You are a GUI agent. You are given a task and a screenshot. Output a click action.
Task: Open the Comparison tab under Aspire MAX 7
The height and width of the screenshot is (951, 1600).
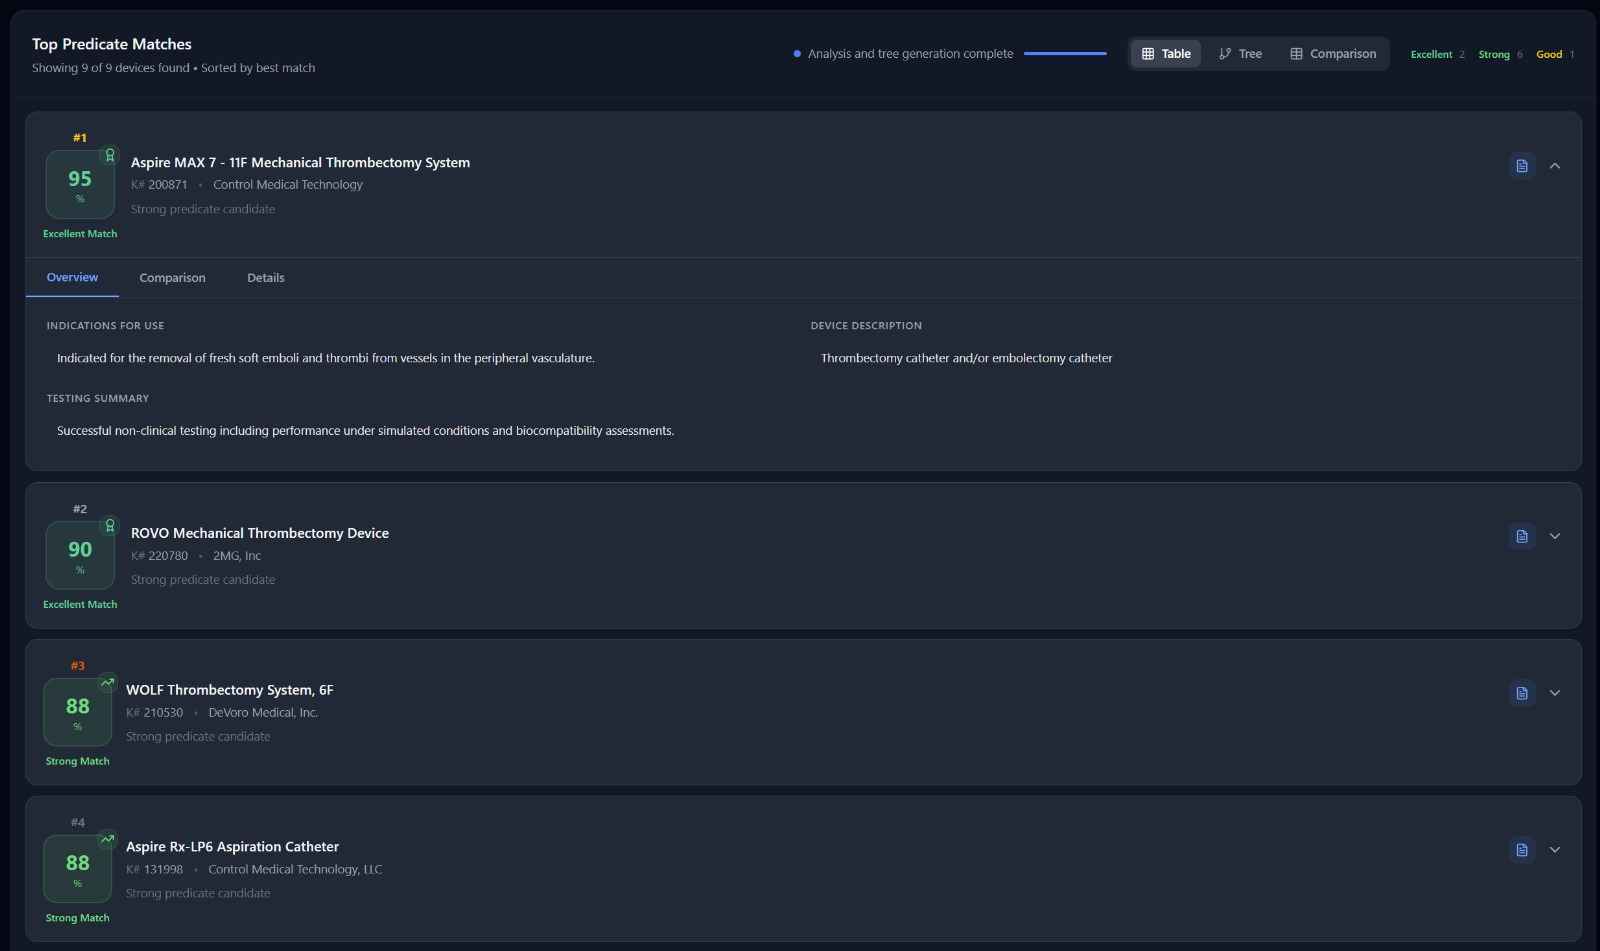(172, 278)
